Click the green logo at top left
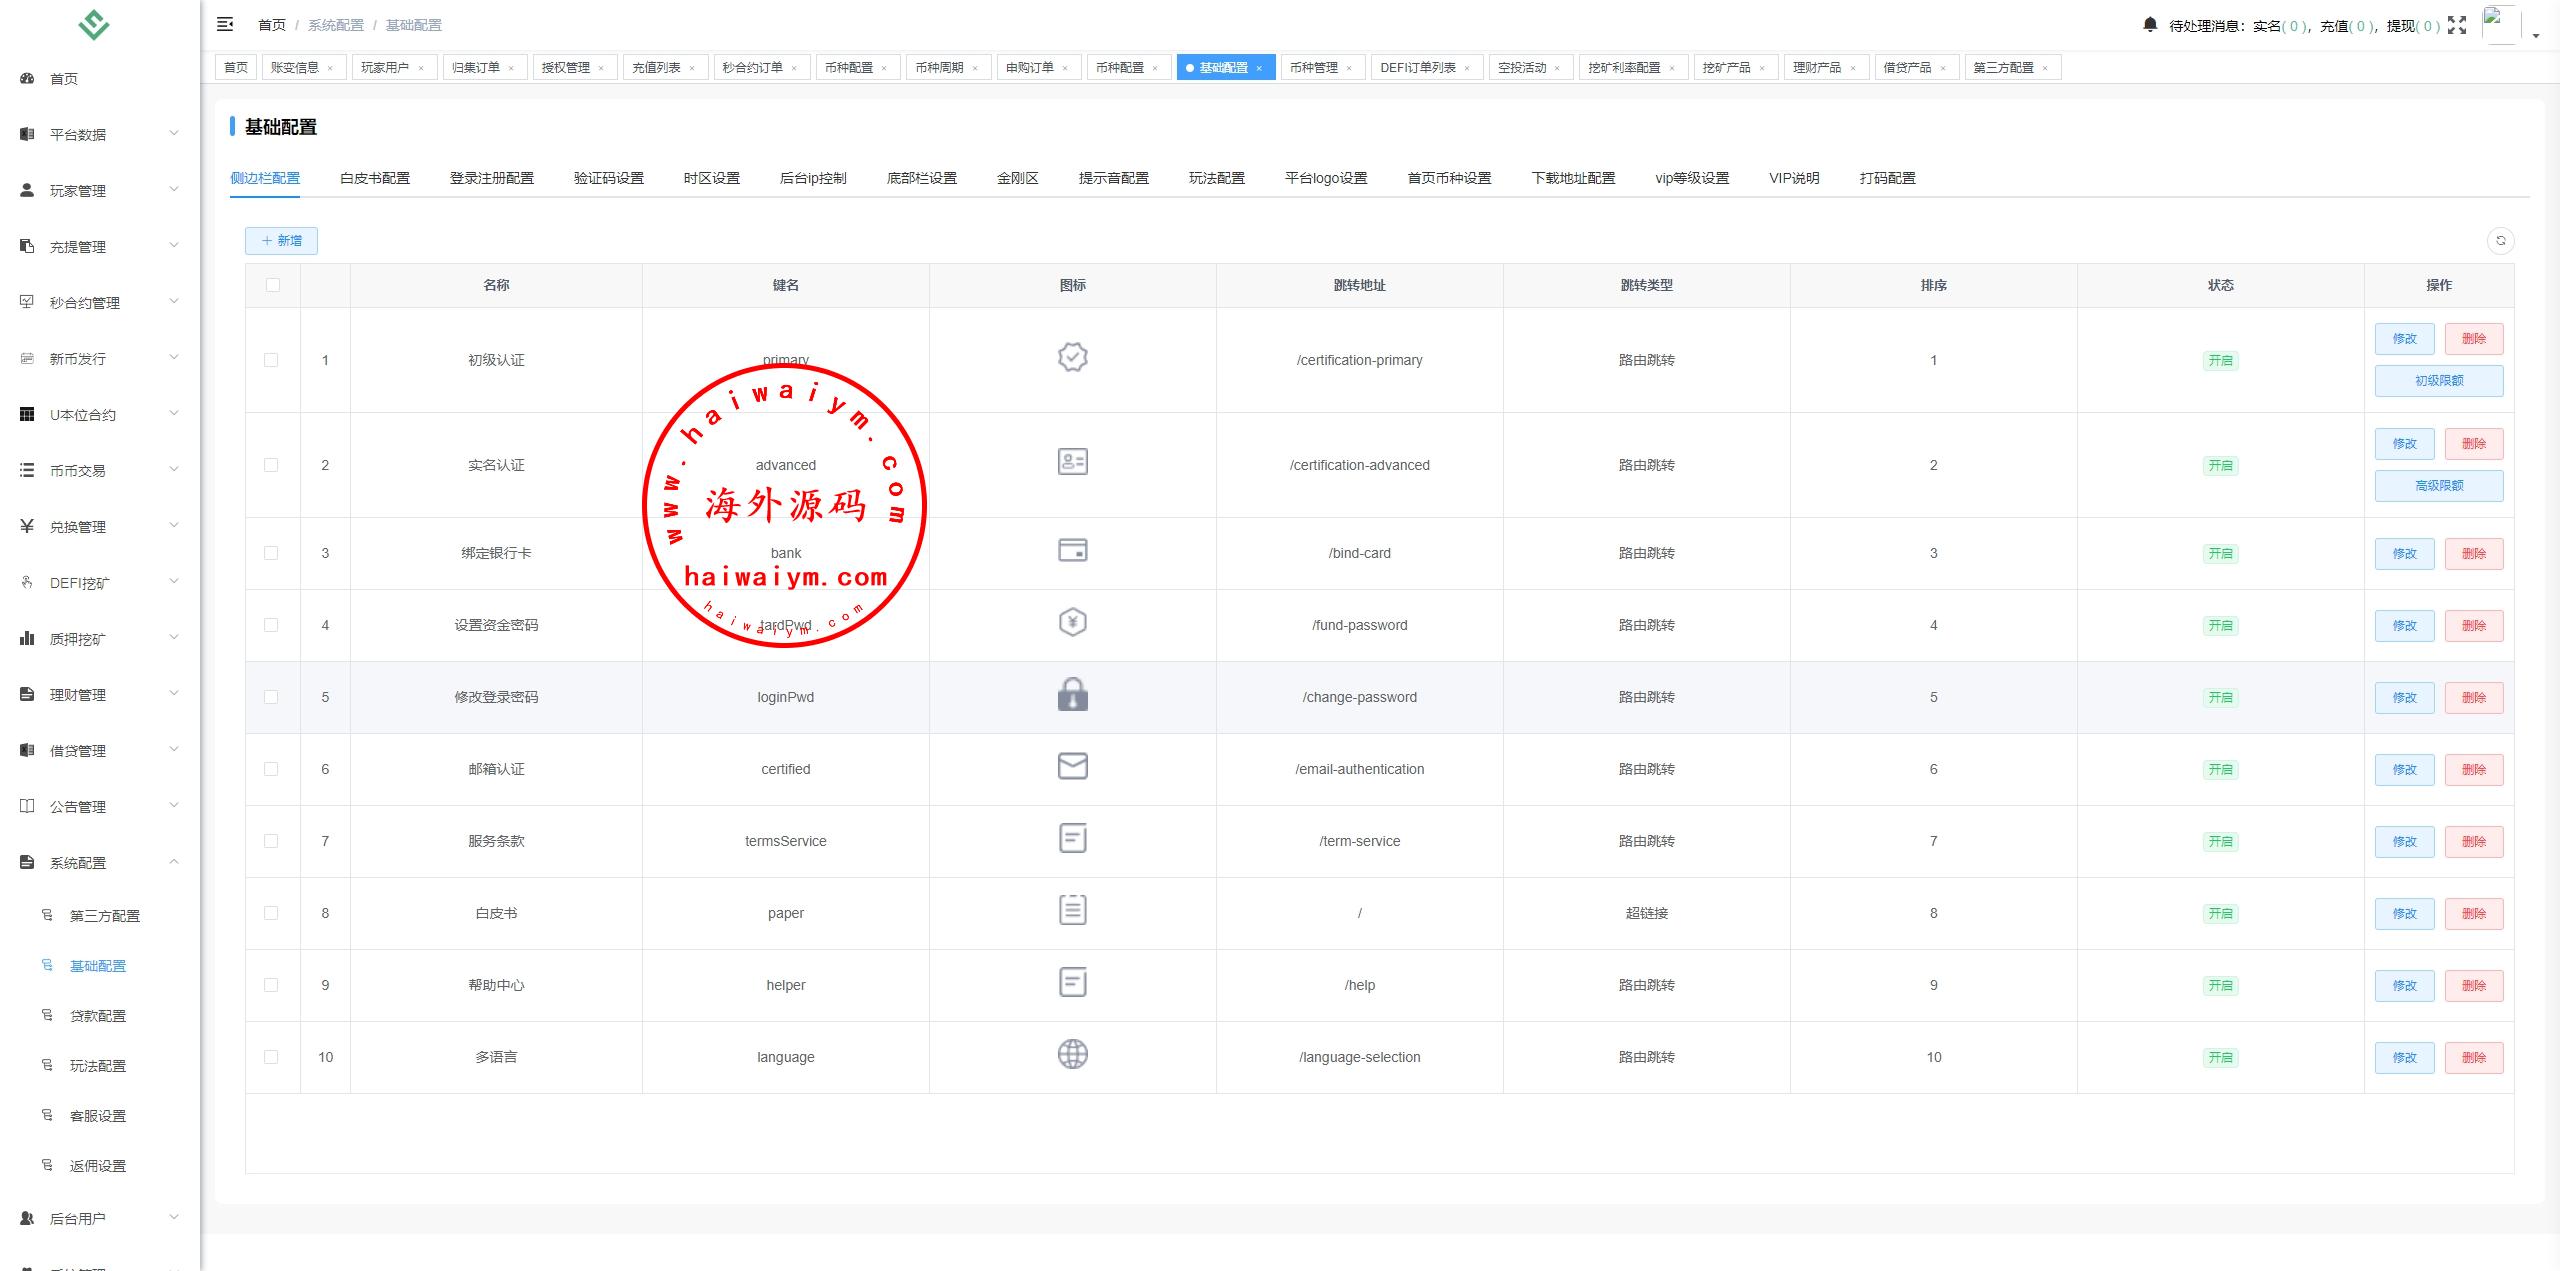Image resolution: width=2560 pixels, height=1271 pixels. (94, 25)
